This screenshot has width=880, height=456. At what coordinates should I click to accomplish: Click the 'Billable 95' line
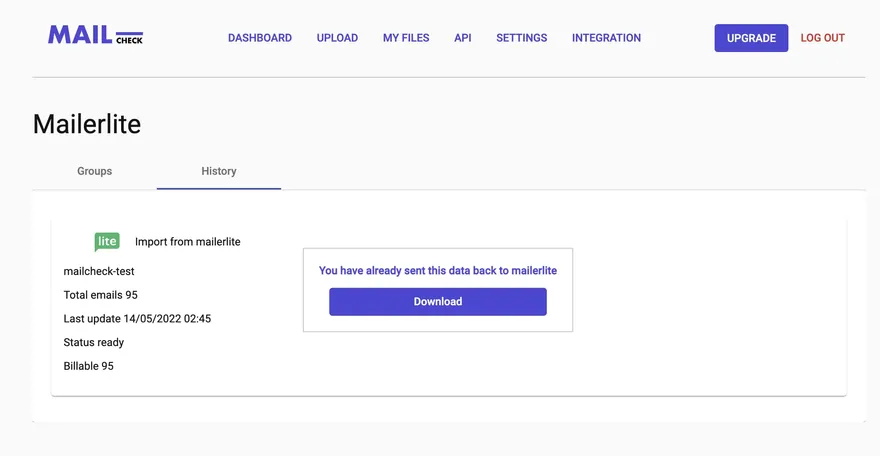(88, 366)
